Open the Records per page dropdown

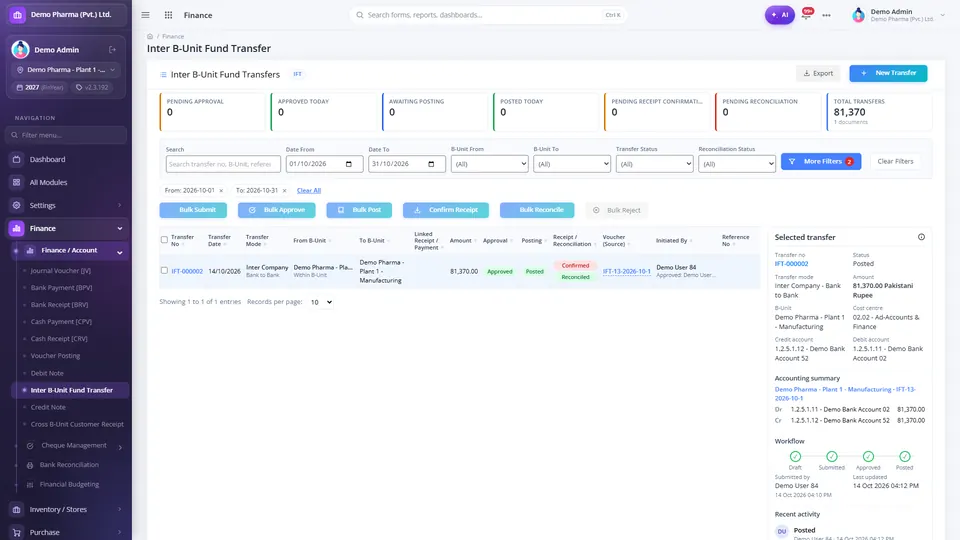(321, 302)
